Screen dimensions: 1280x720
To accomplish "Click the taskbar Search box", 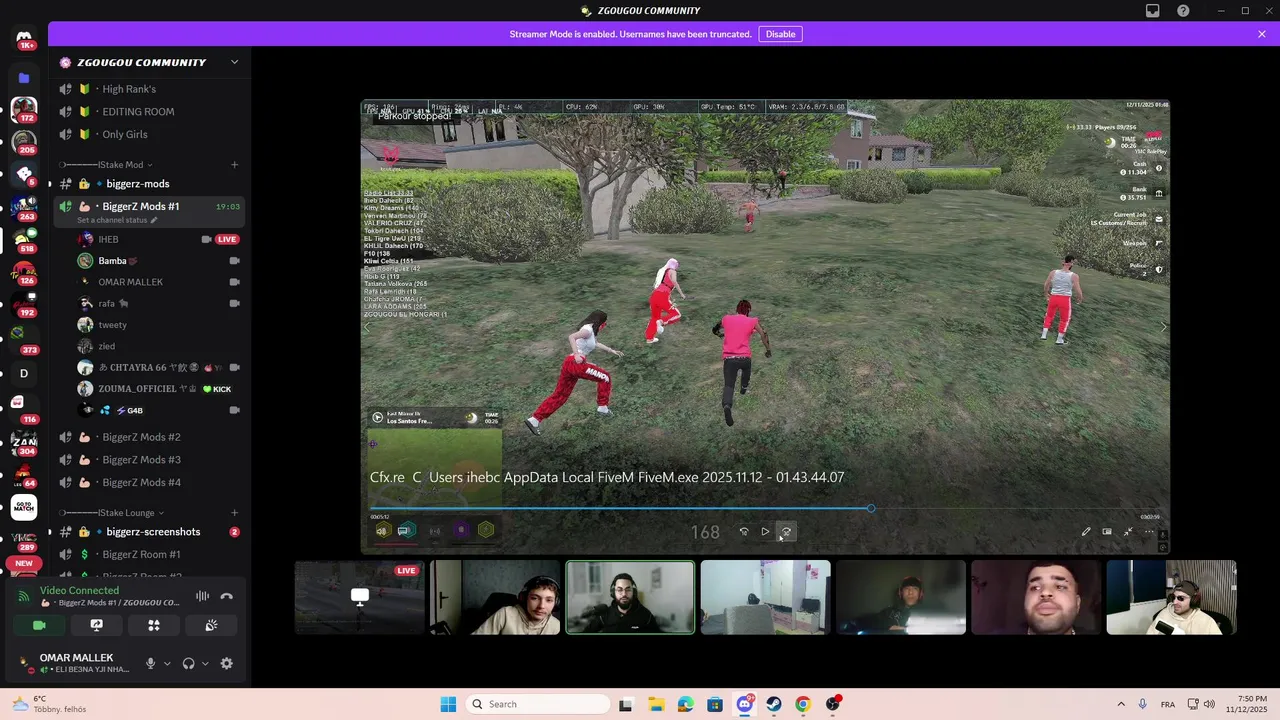I will pyautogui.click(x=538, y=704).
